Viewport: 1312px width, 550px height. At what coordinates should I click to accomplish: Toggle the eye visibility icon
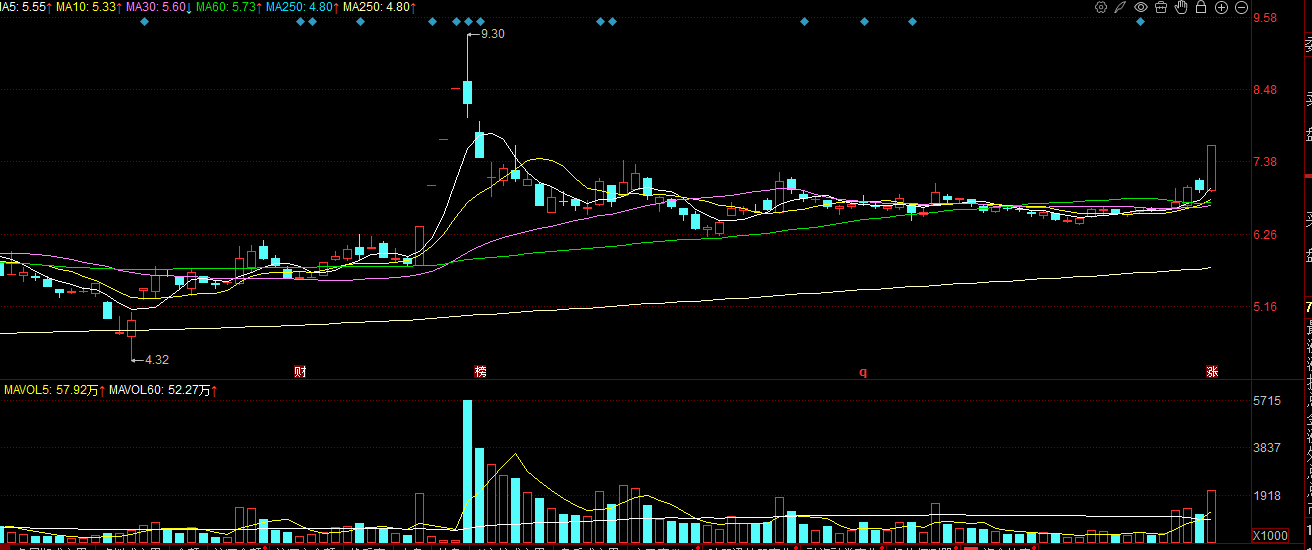(1141, 7)
